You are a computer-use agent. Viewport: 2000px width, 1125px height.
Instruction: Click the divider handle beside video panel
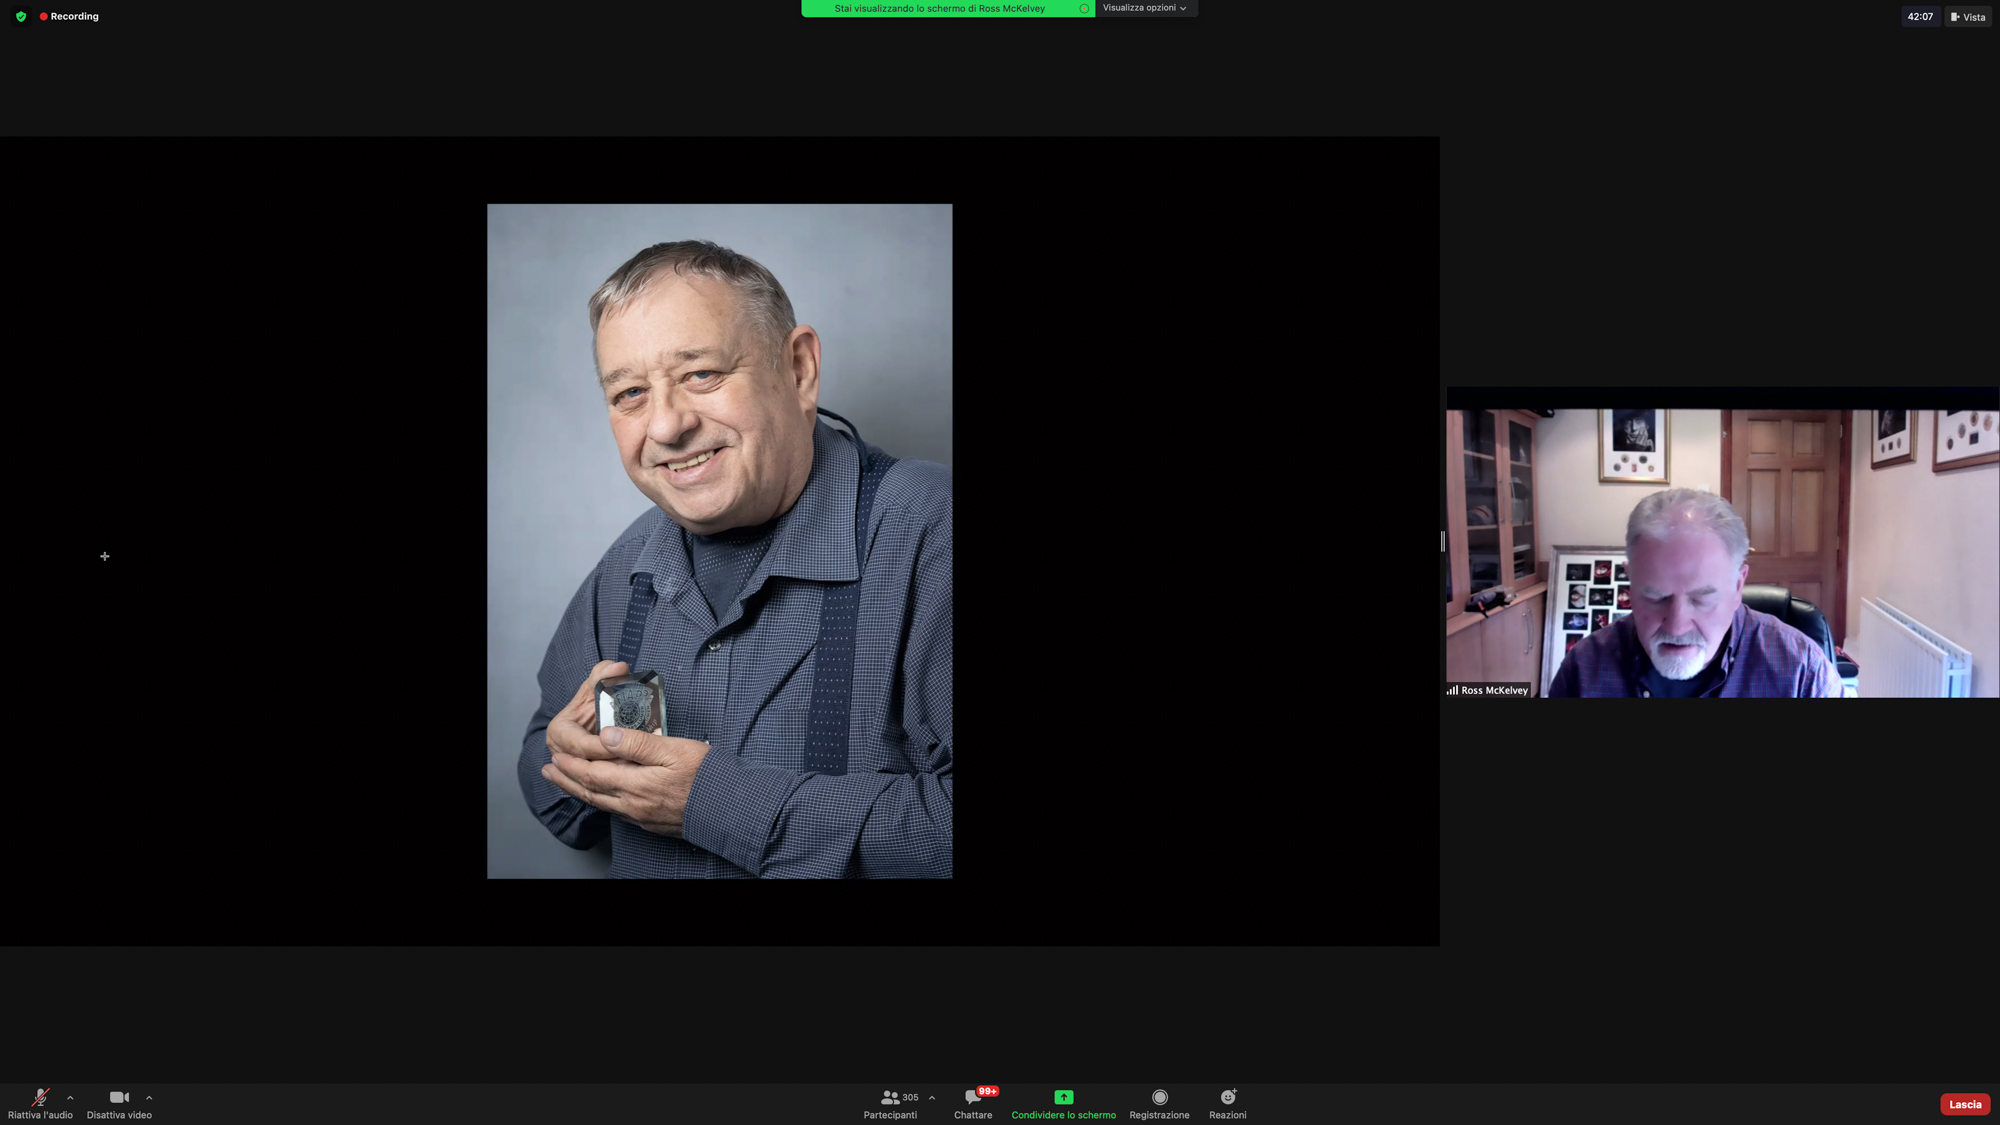click(x=1442, y=541)
